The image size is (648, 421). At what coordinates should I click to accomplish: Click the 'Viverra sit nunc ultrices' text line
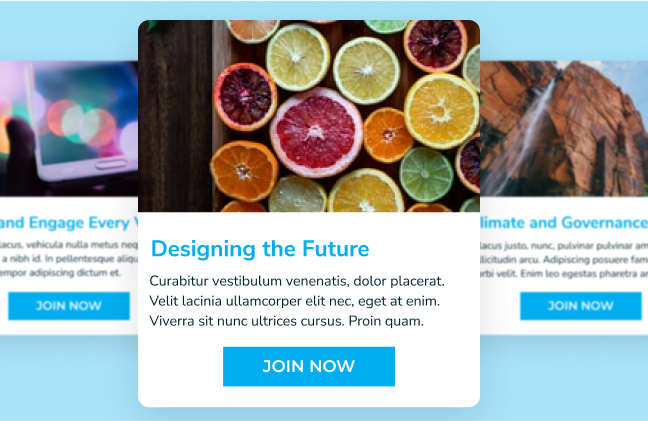[x=286, y=321]
